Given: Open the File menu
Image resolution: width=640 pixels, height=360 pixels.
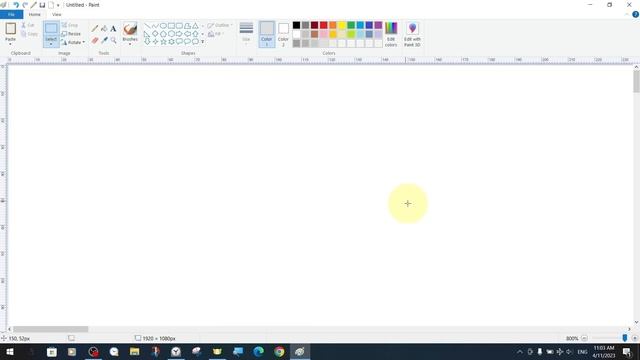Looking at the screenshot, I should pyautogui.click(x=11, y=14).
